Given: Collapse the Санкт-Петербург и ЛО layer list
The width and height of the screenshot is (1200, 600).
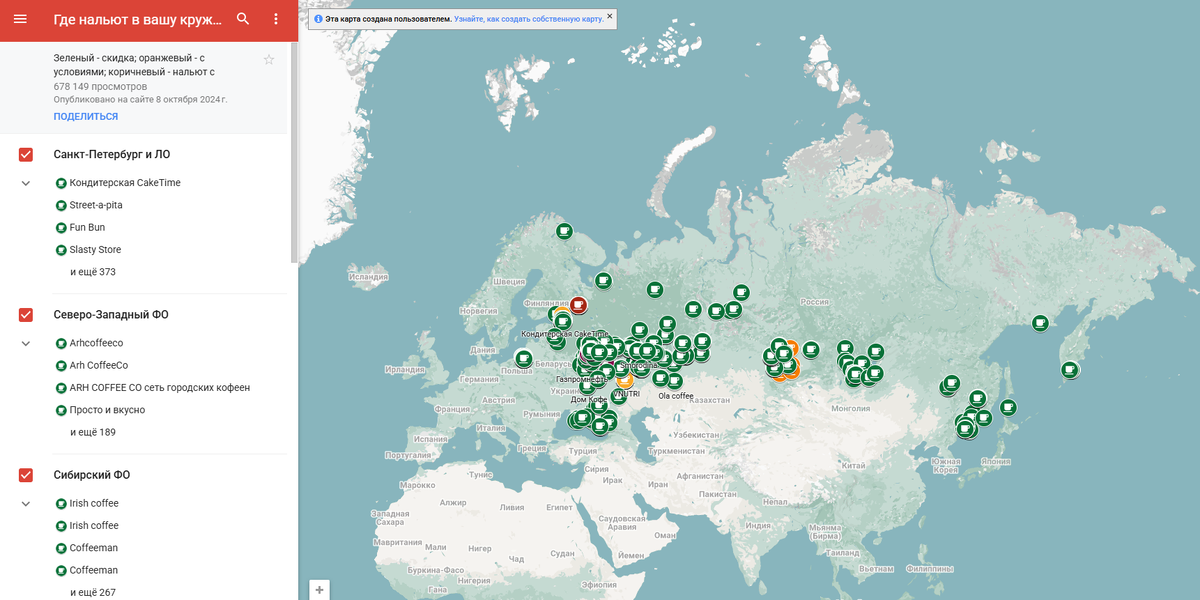Looking at the screenshot, I should point(24,182).
